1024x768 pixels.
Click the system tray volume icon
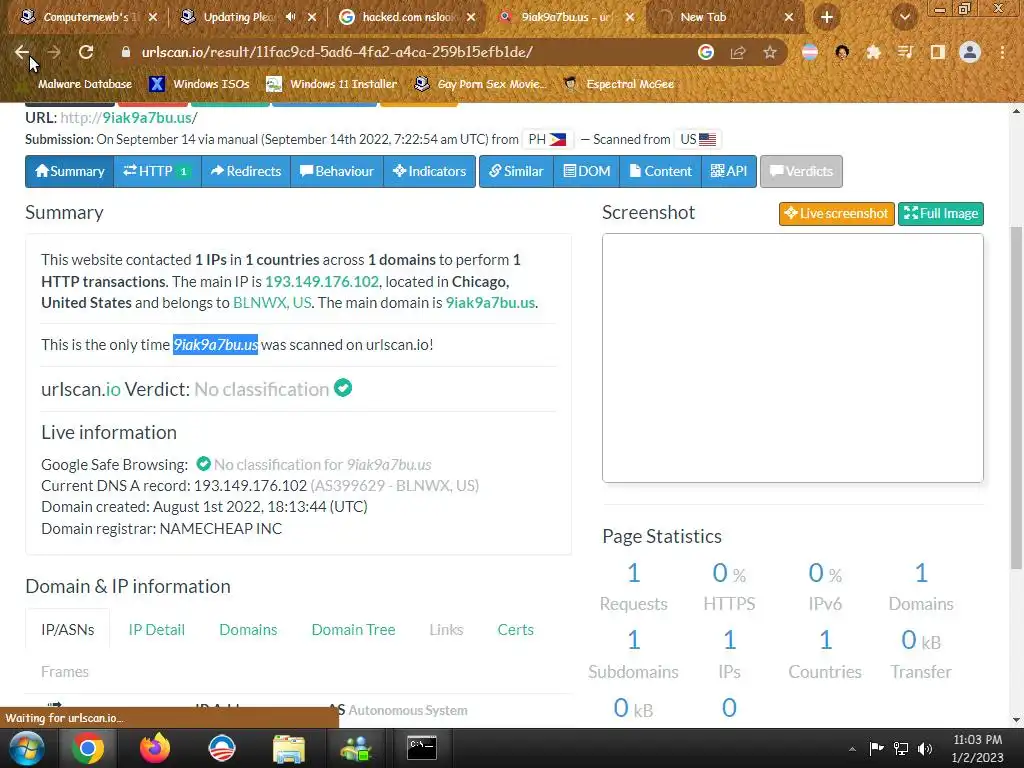click(x=925, y=748)
